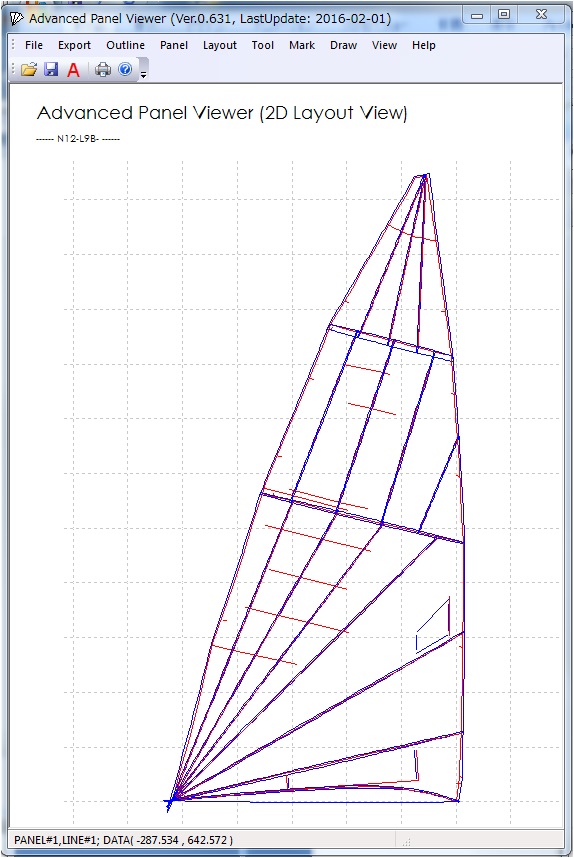This screenshot has width=574, height=858.
Task: Open the Draw menu
Action: [x=343, y=45]
